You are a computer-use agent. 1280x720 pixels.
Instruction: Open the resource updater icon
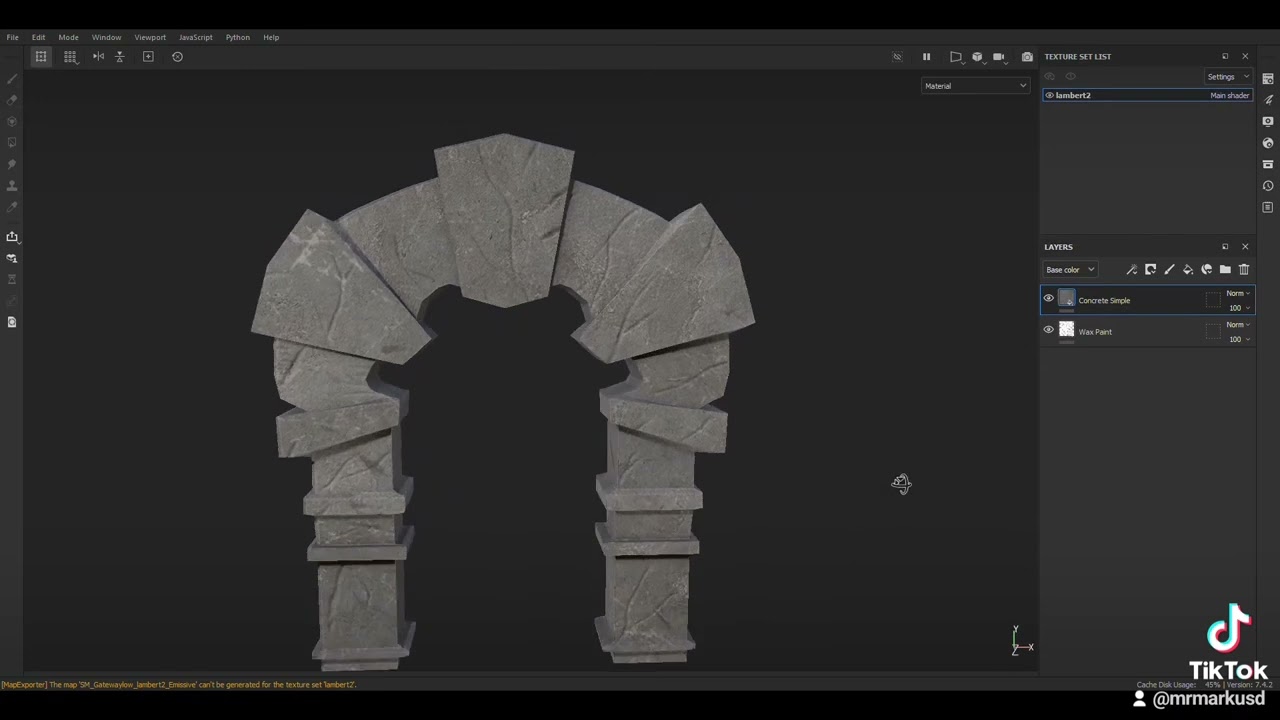[12, 258]
